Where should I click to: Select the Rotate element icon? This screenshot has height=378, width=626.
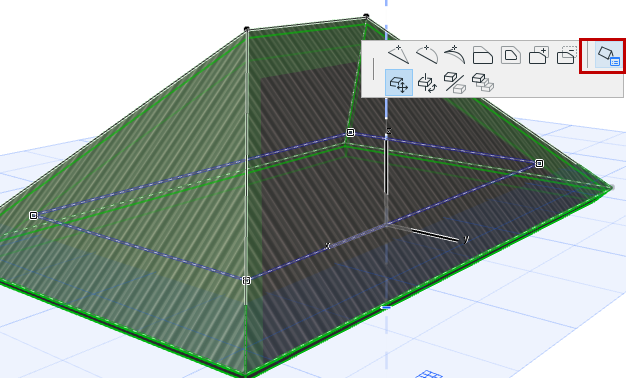click(427, 83)
